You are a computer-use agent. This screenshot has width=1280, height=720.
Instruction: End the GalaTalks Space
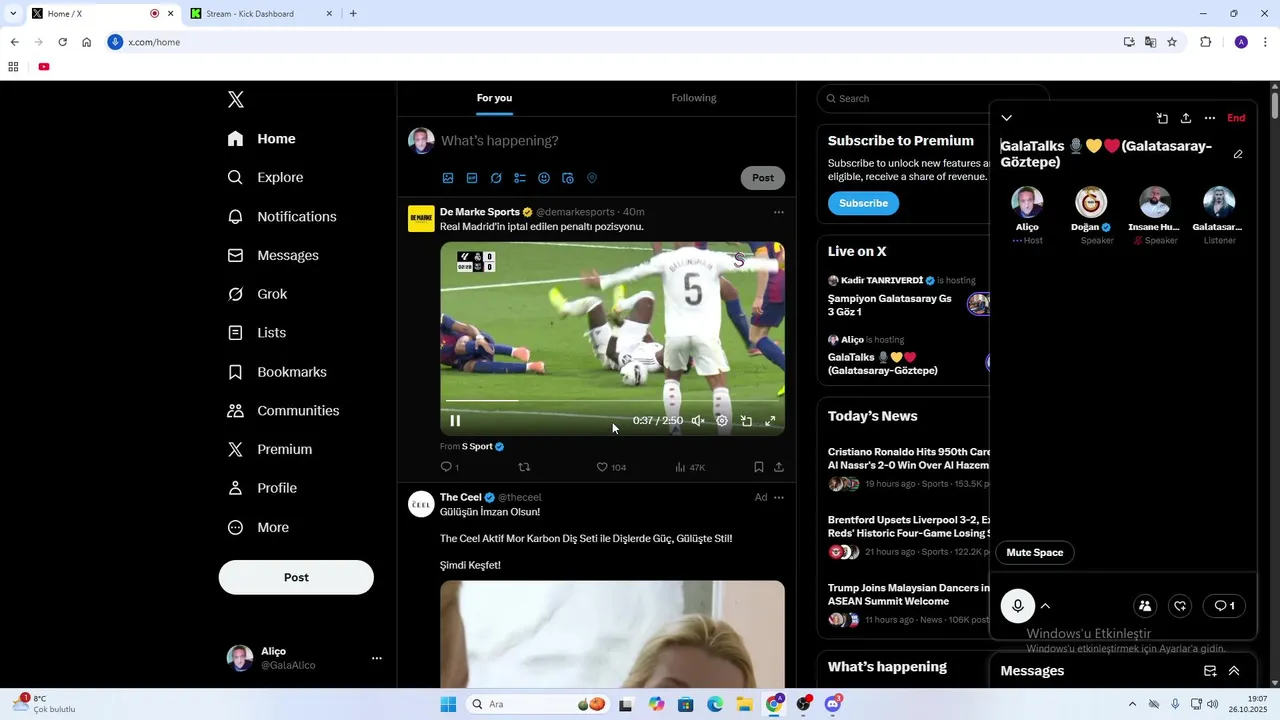click(1236, 118)
